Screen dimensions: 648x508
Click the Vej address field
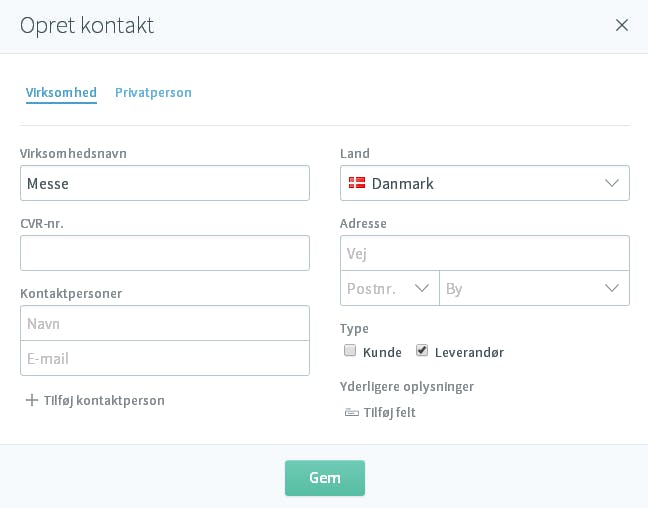coord(485,253)
